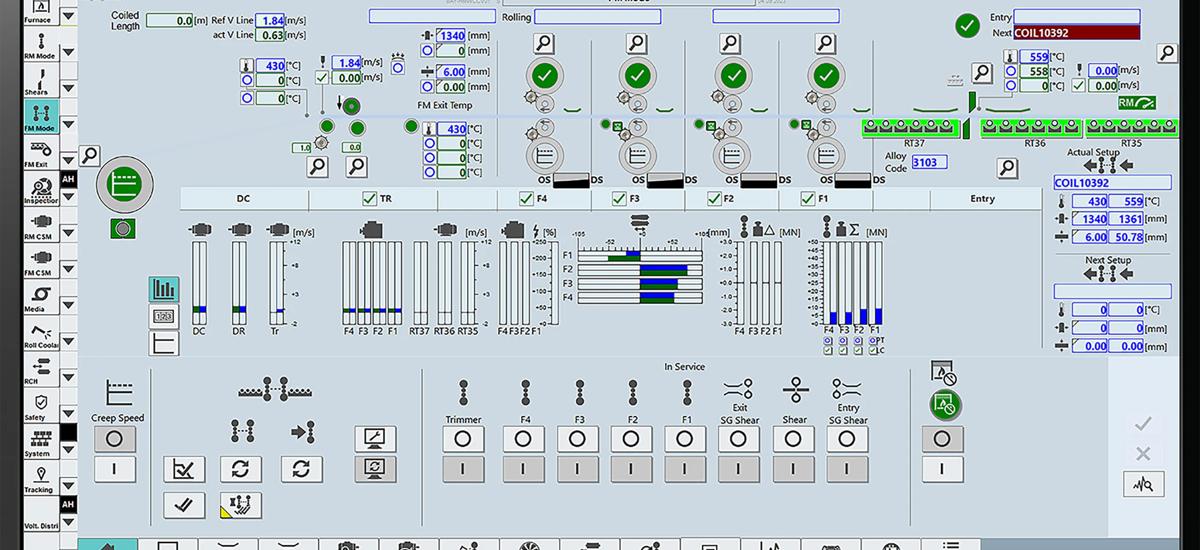The width and height of the screenshot is (1200, 550).
Task: Click the magnifier above the F3 stand
Action: pos(637,43)
